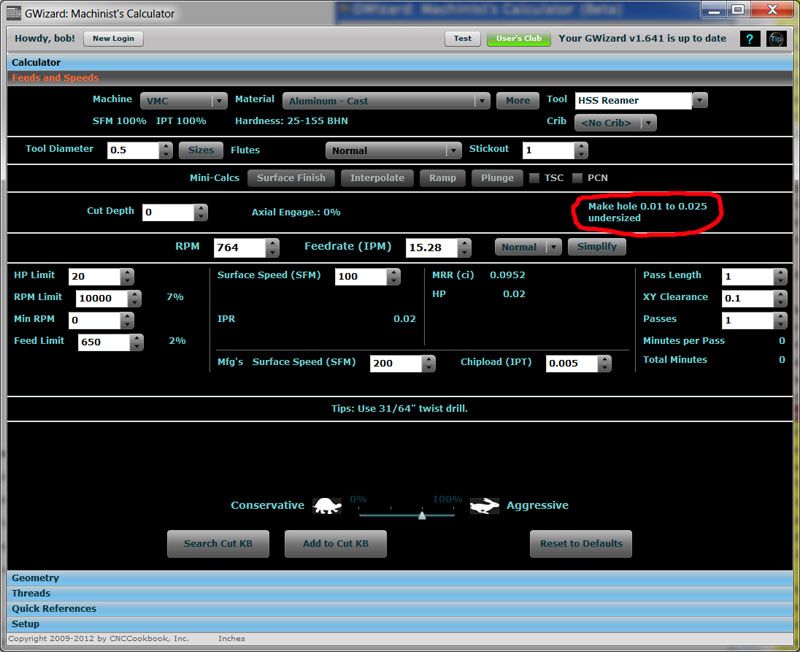
Task: Switch to Quick References section
Action: pos(54,608)
